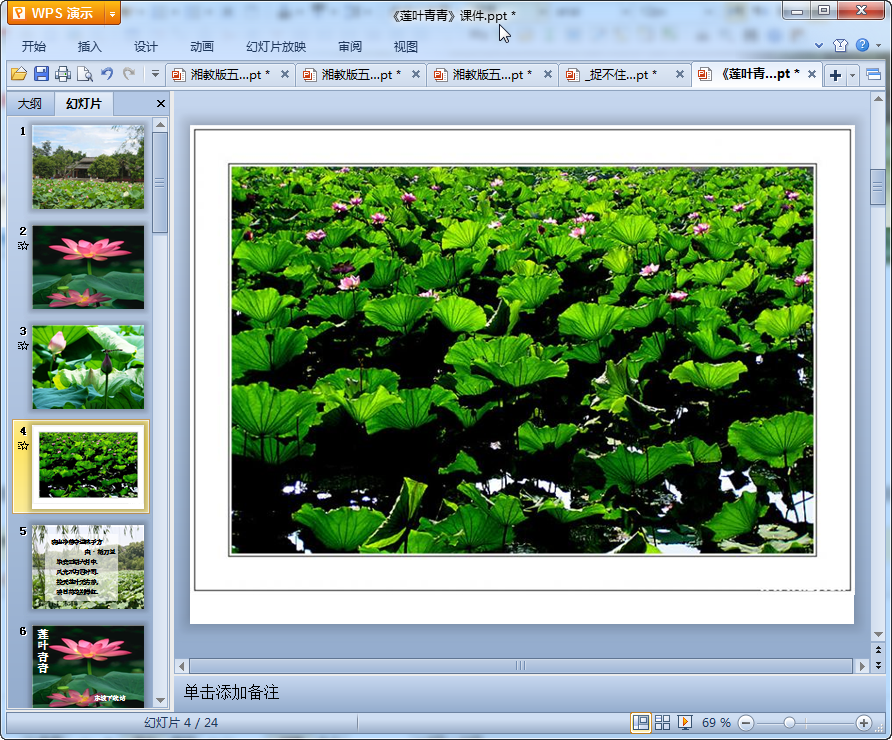Switch to normal view icon
Screen dimensions: 892x740
(641, 723)
